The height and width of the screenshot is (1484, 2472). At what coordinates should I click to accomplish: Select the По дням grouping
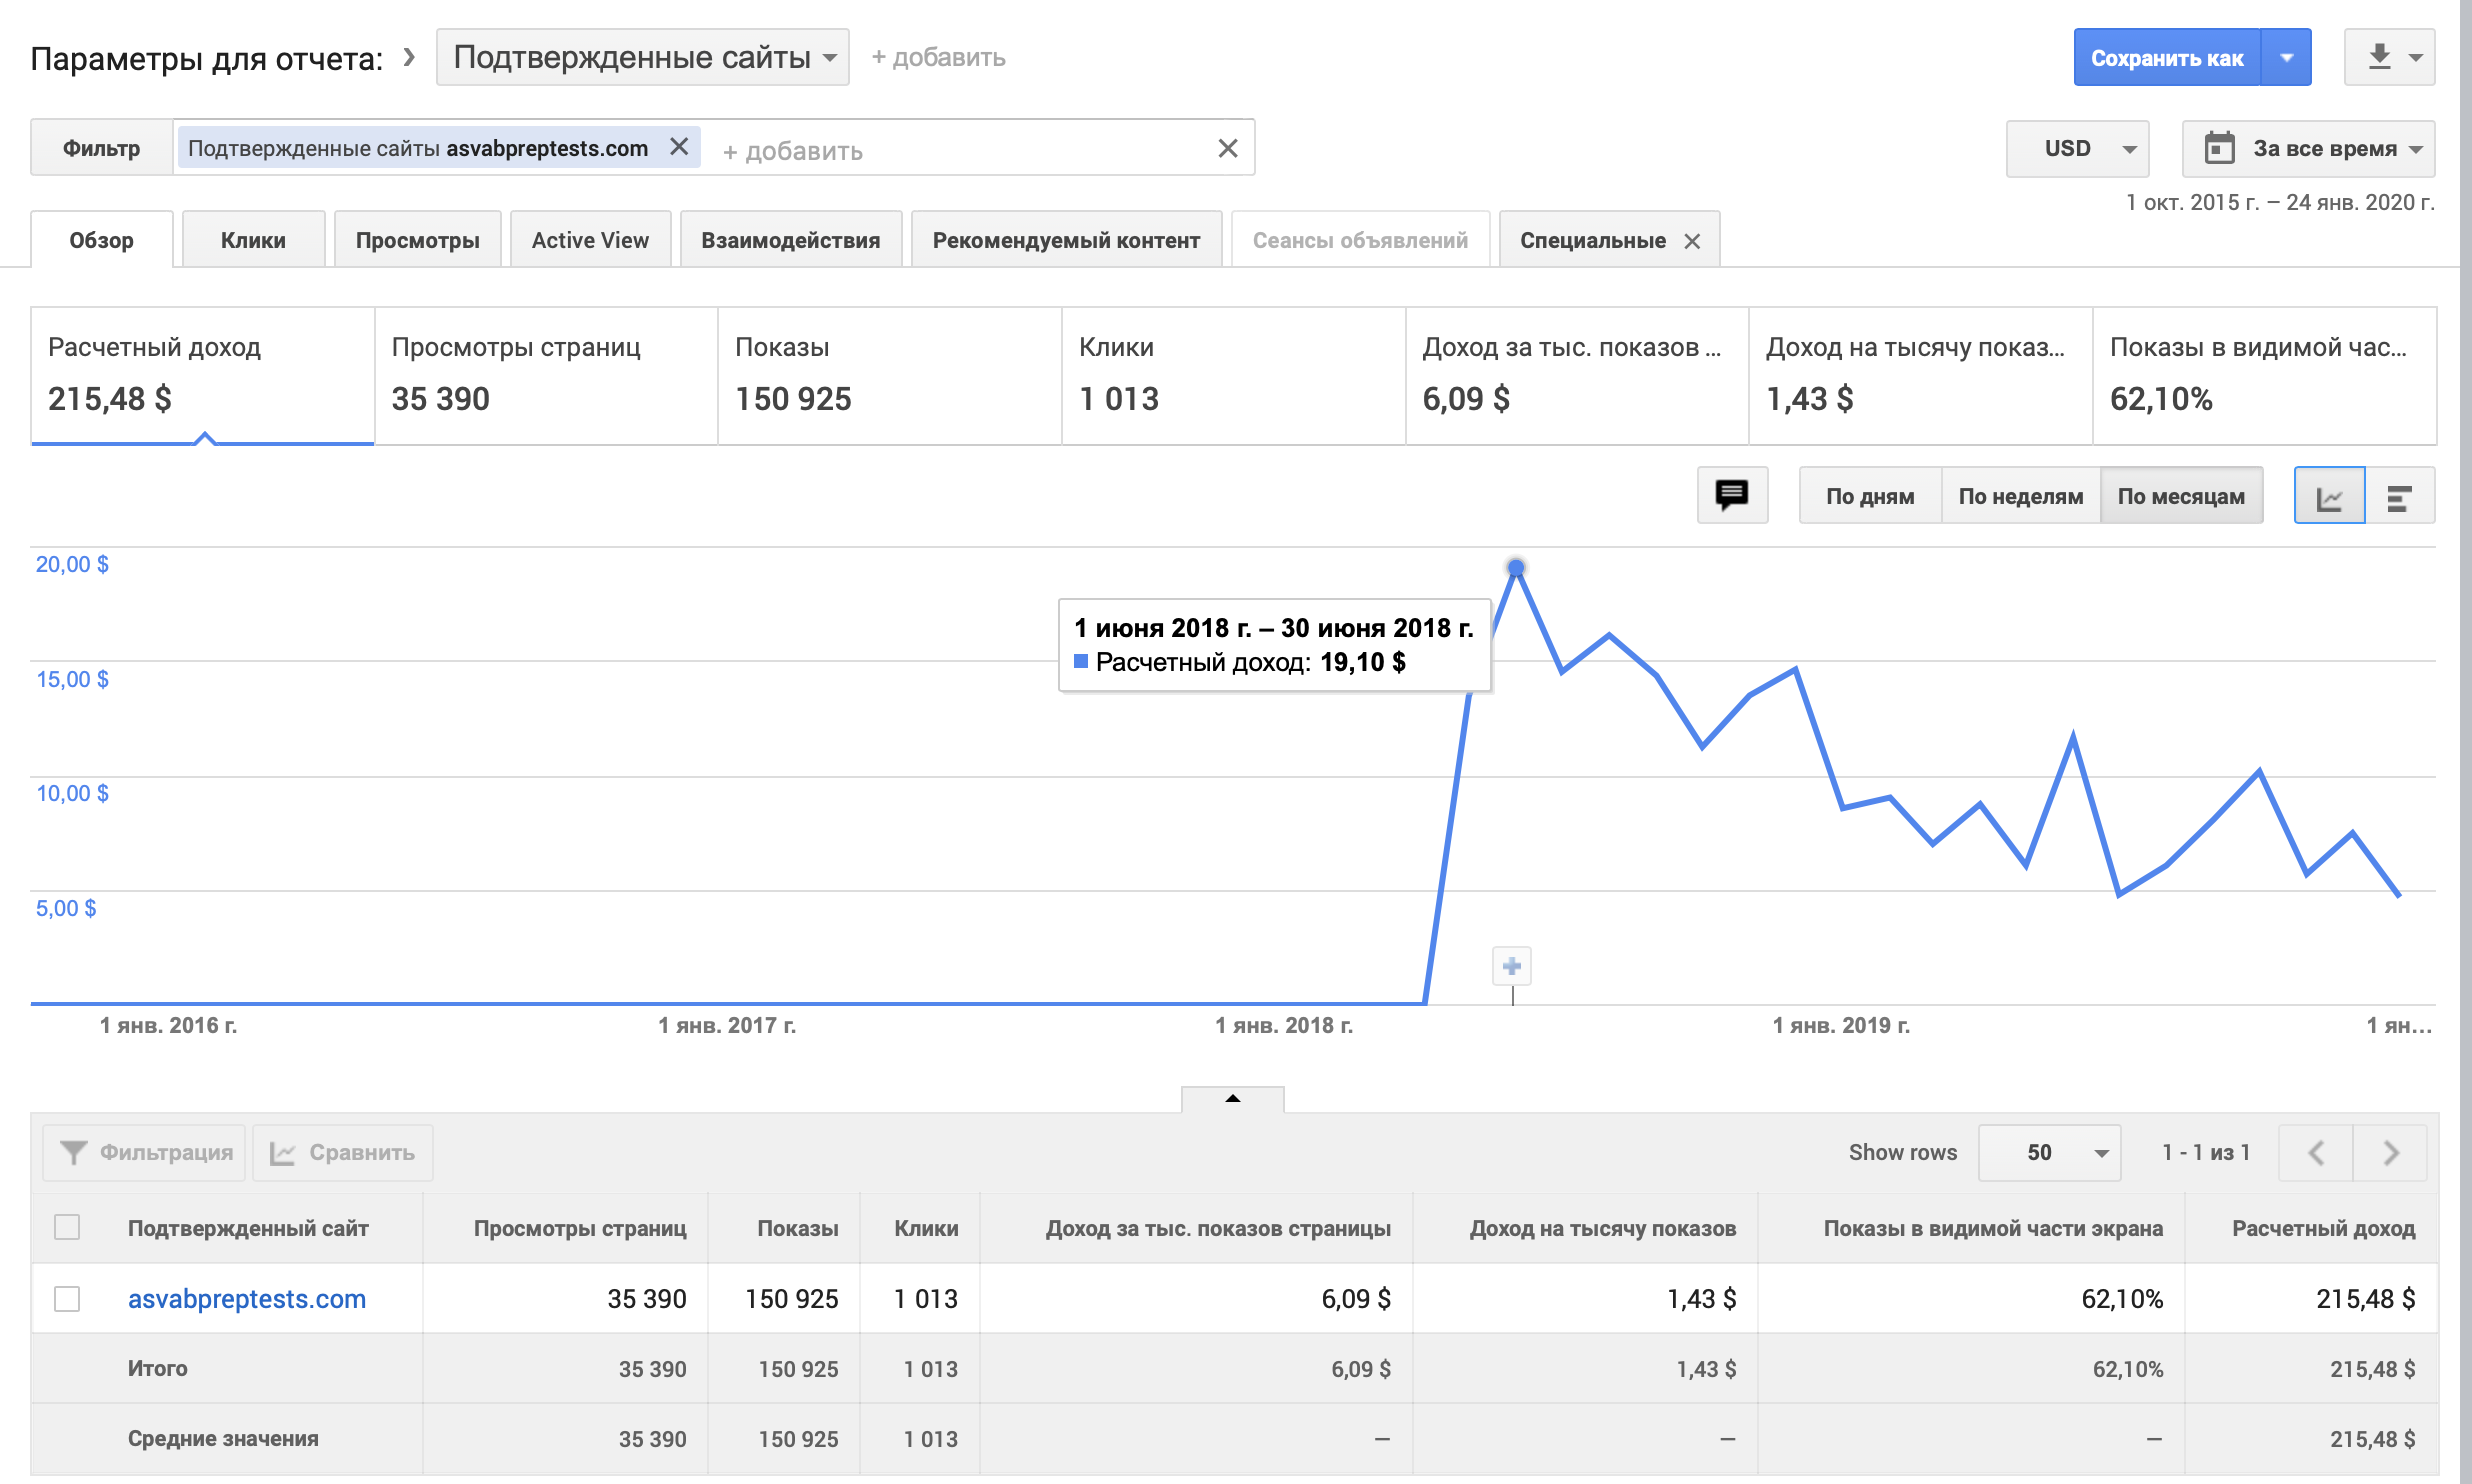click(1869, 496)
